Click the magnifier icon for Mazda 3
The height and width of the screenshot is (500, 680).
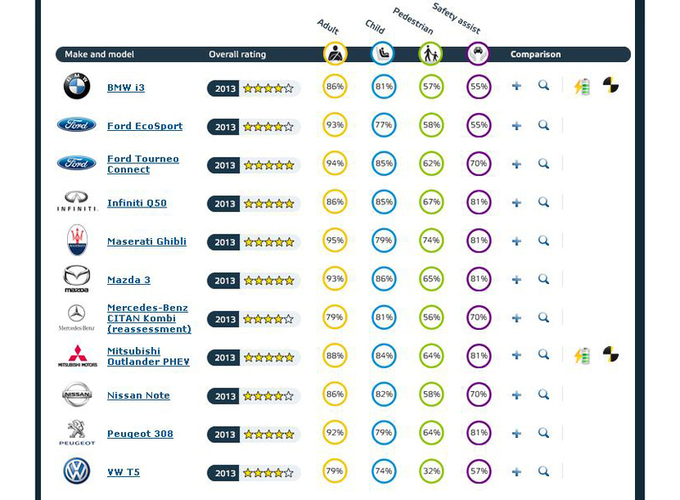[x=543, y=279]
